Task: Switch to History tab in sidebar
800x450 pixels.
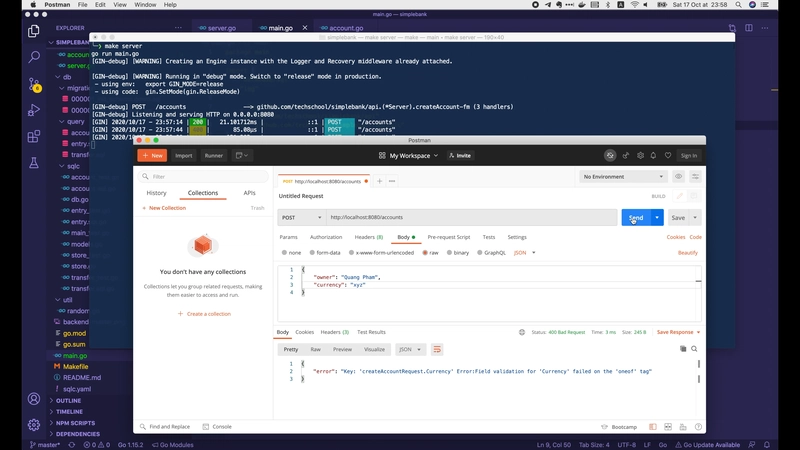Action: click(x=156, y=193)
